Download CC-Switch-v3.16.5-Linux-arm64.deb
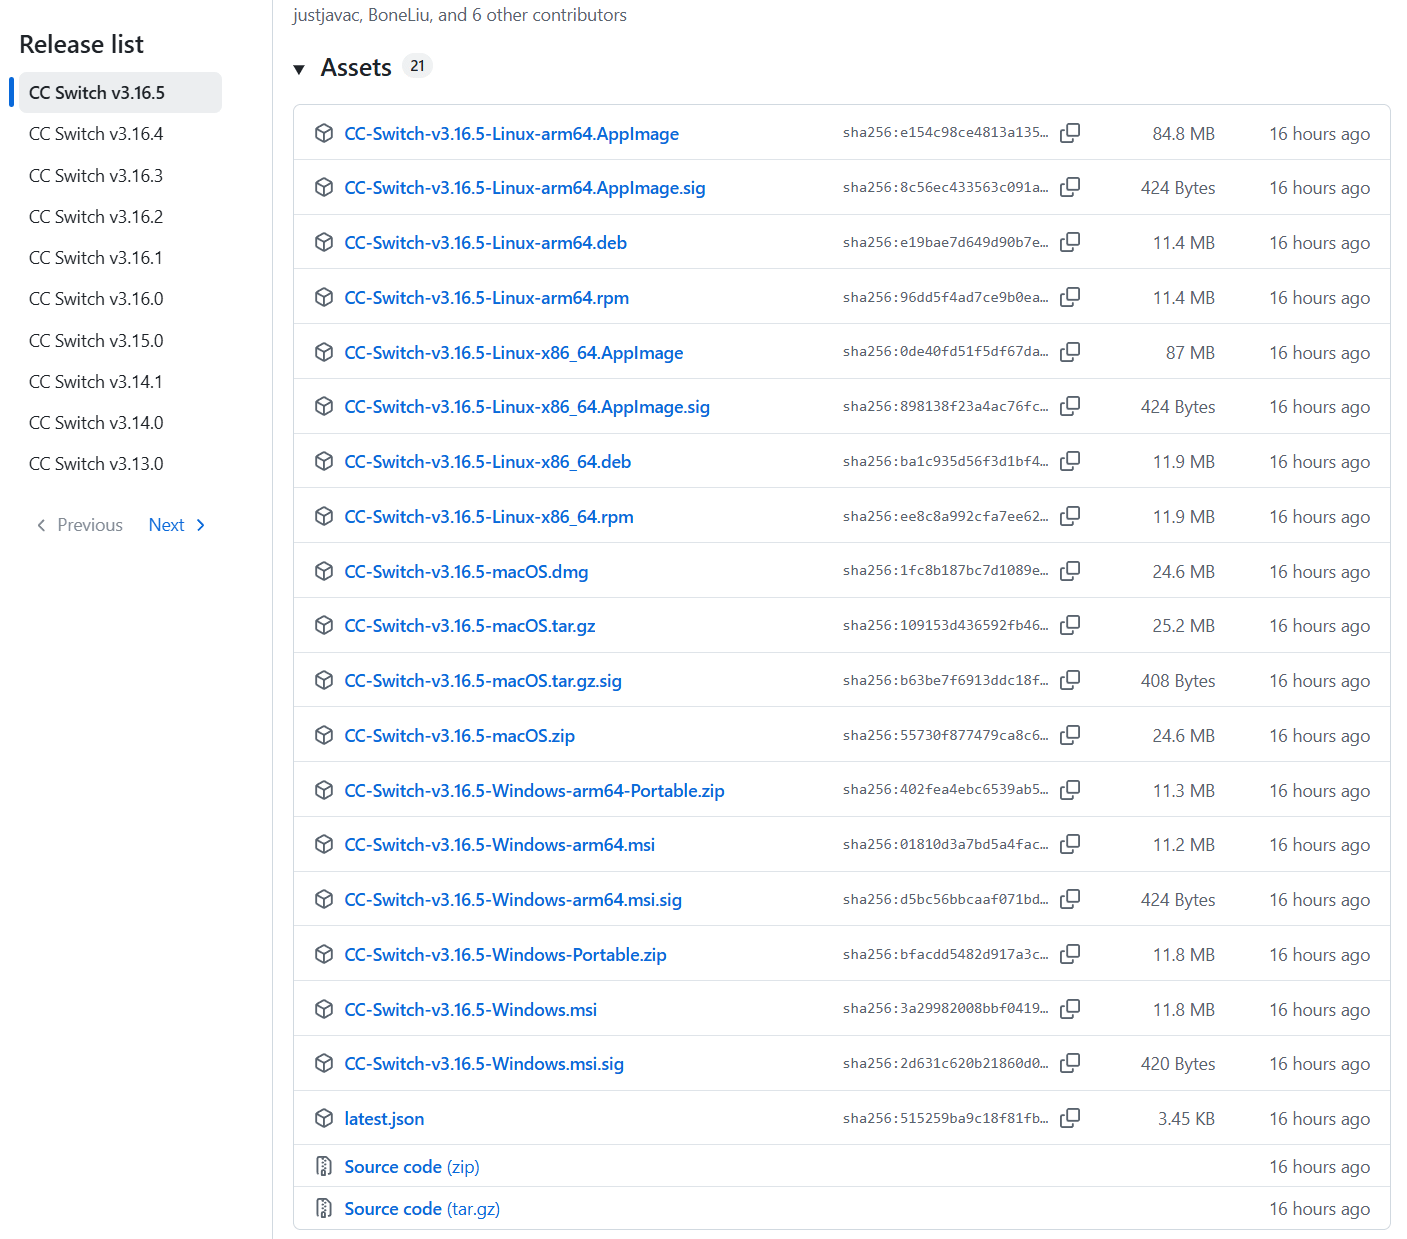The height and width of the screenshot is (1239, 1407). (485, 243)
